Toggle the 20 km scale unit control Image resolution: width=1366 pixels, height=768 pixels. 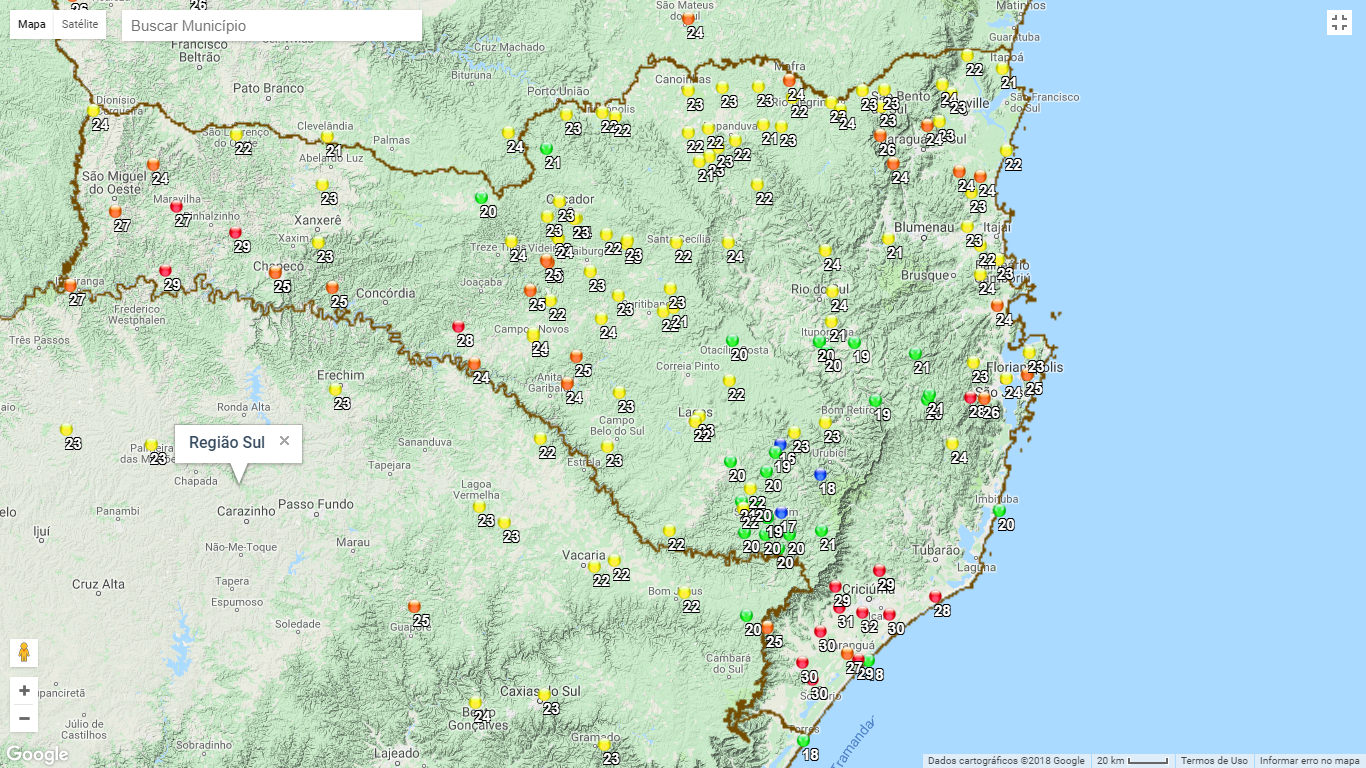click(1132, 761)
